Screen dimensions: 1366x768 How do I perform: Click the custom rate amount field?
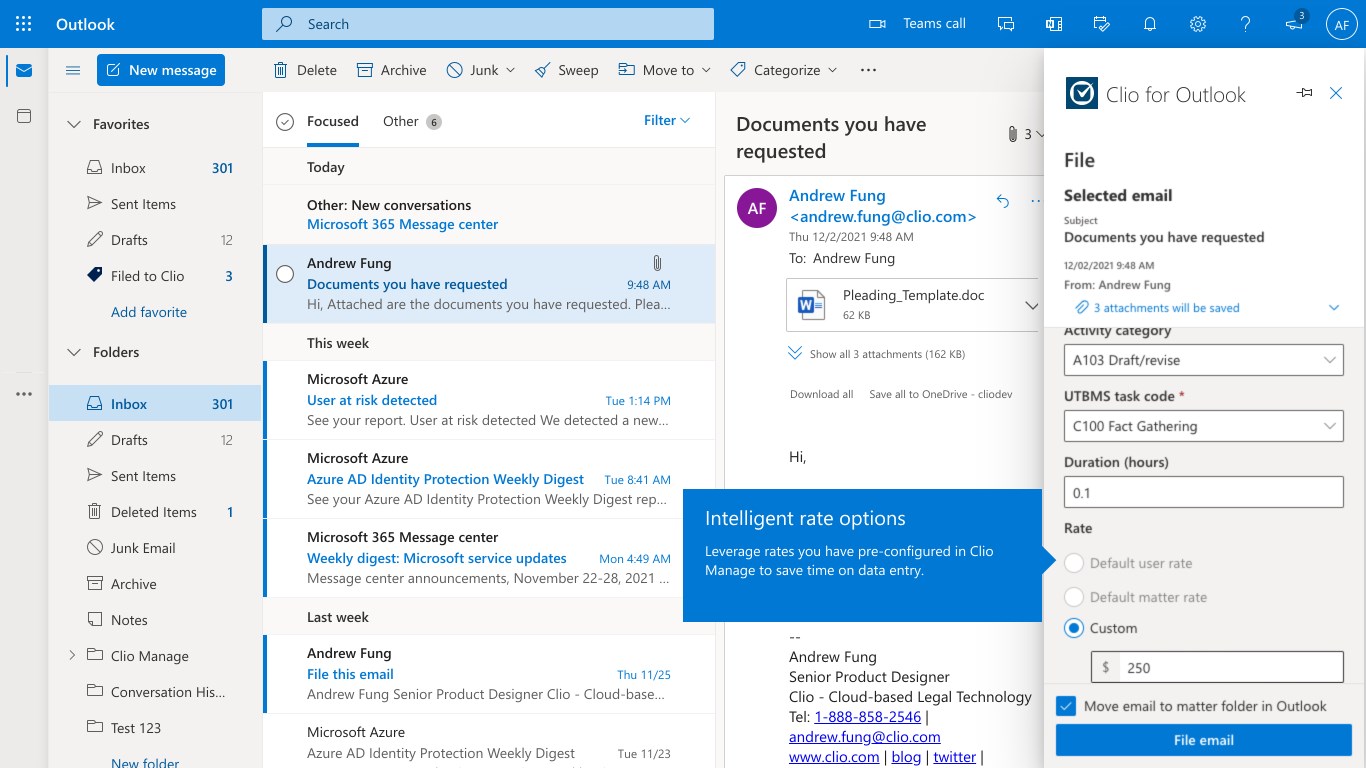coord(1217,667)
